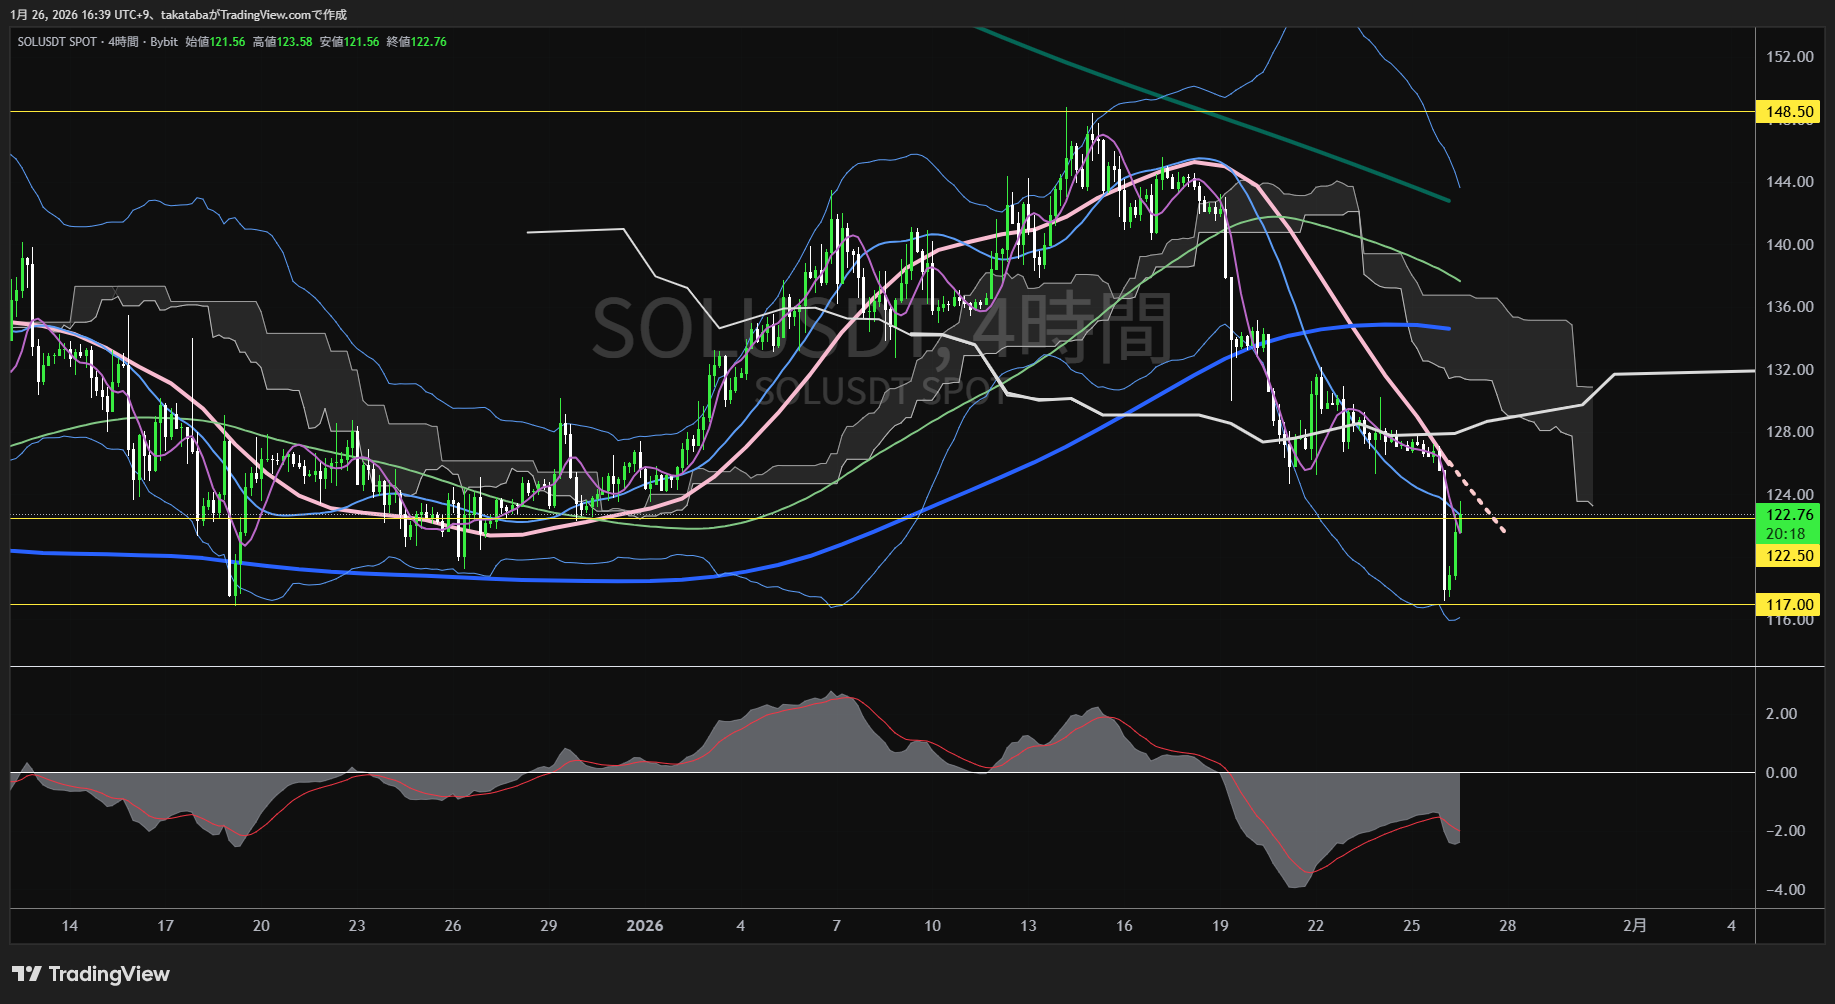Select the yellow 117.00 price label
This screenshot has width=1835, height=1004.
click(1788, 604)
